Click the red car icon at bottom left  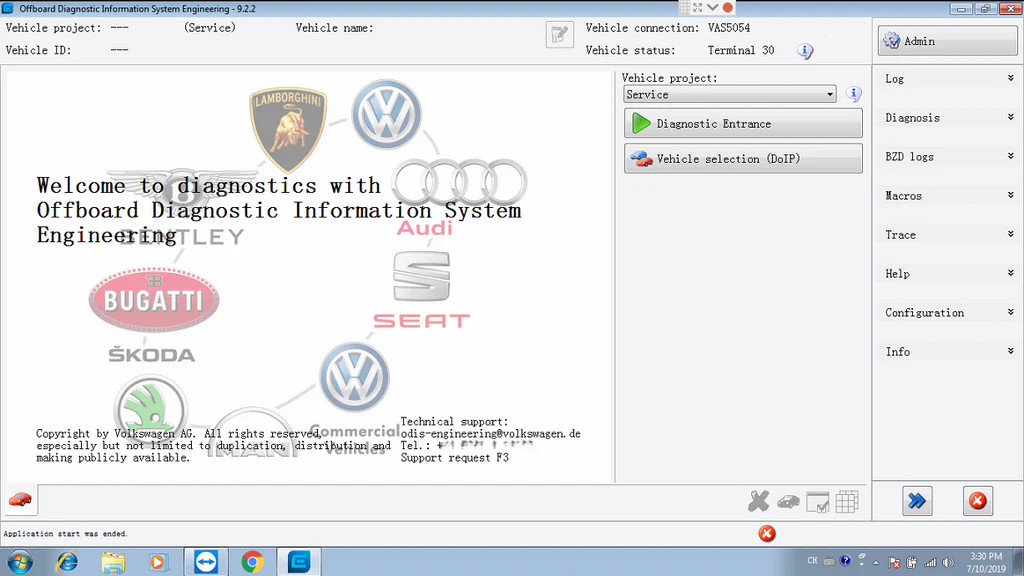(x=20, y=500)
